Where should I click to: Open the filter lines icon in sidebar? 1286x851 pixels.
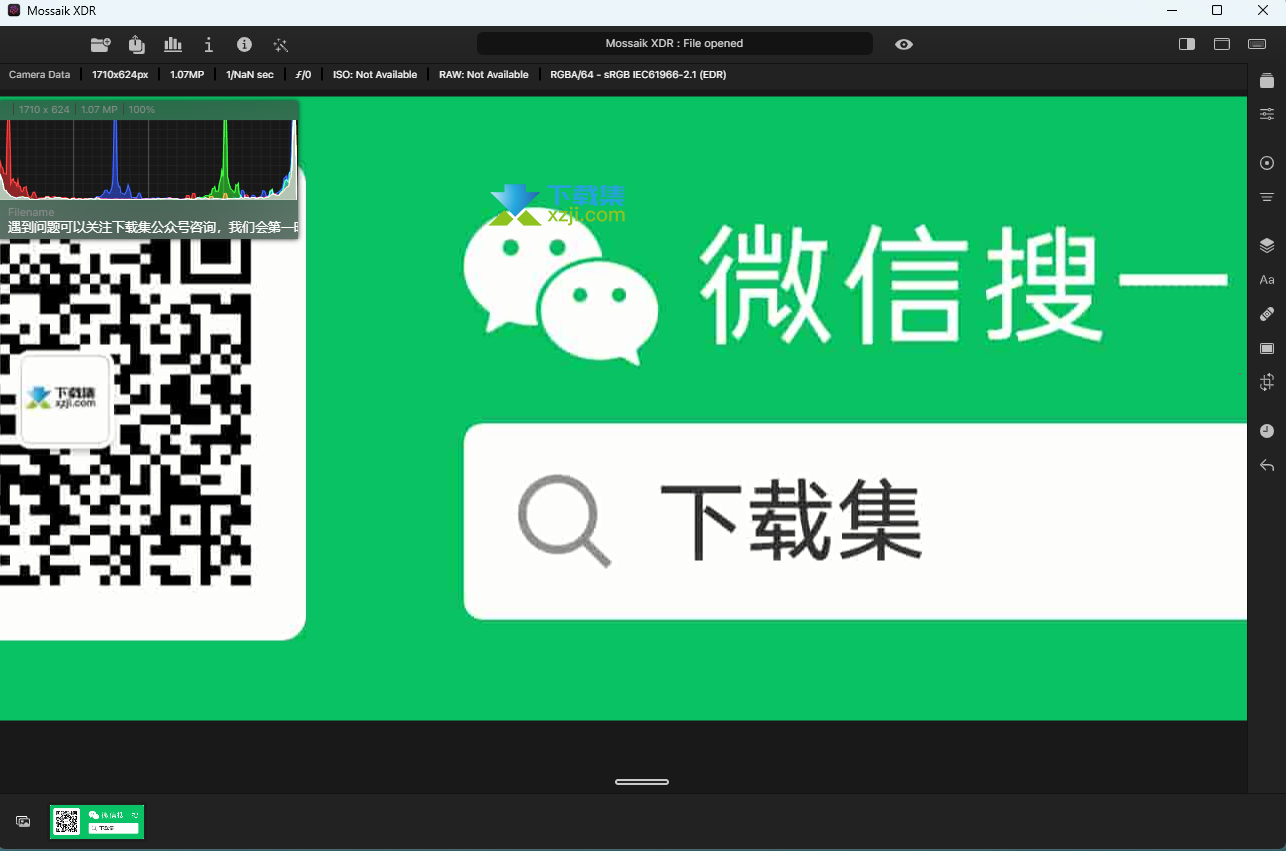click(x=1267, y=197)
